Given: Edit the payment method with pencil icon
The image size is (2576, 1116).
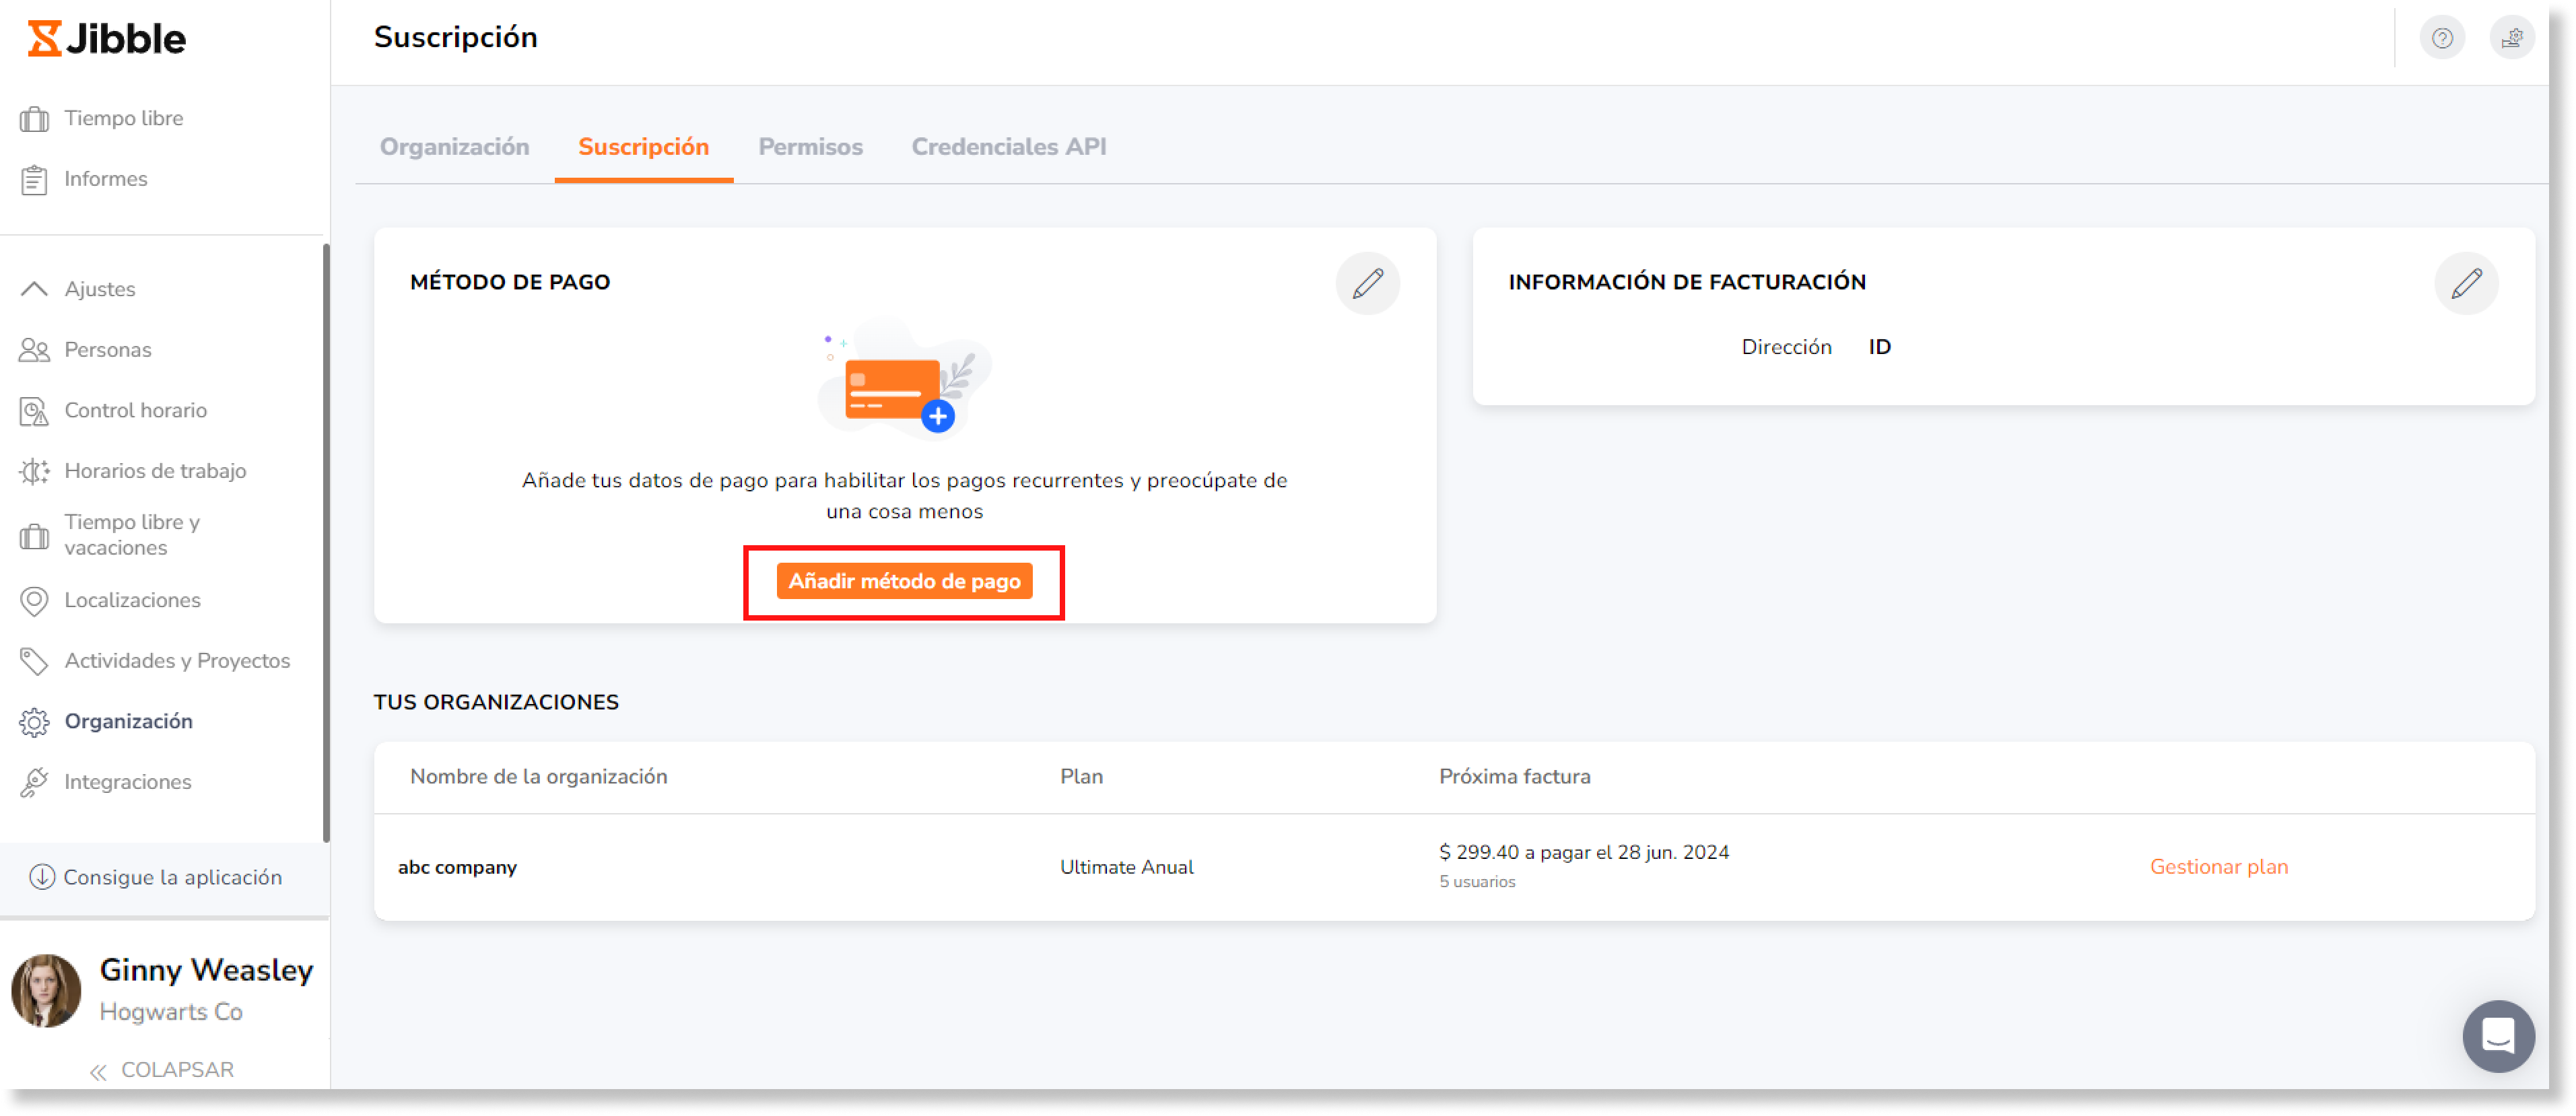Looking at the screenshot, I should [x=1368, y=283].
